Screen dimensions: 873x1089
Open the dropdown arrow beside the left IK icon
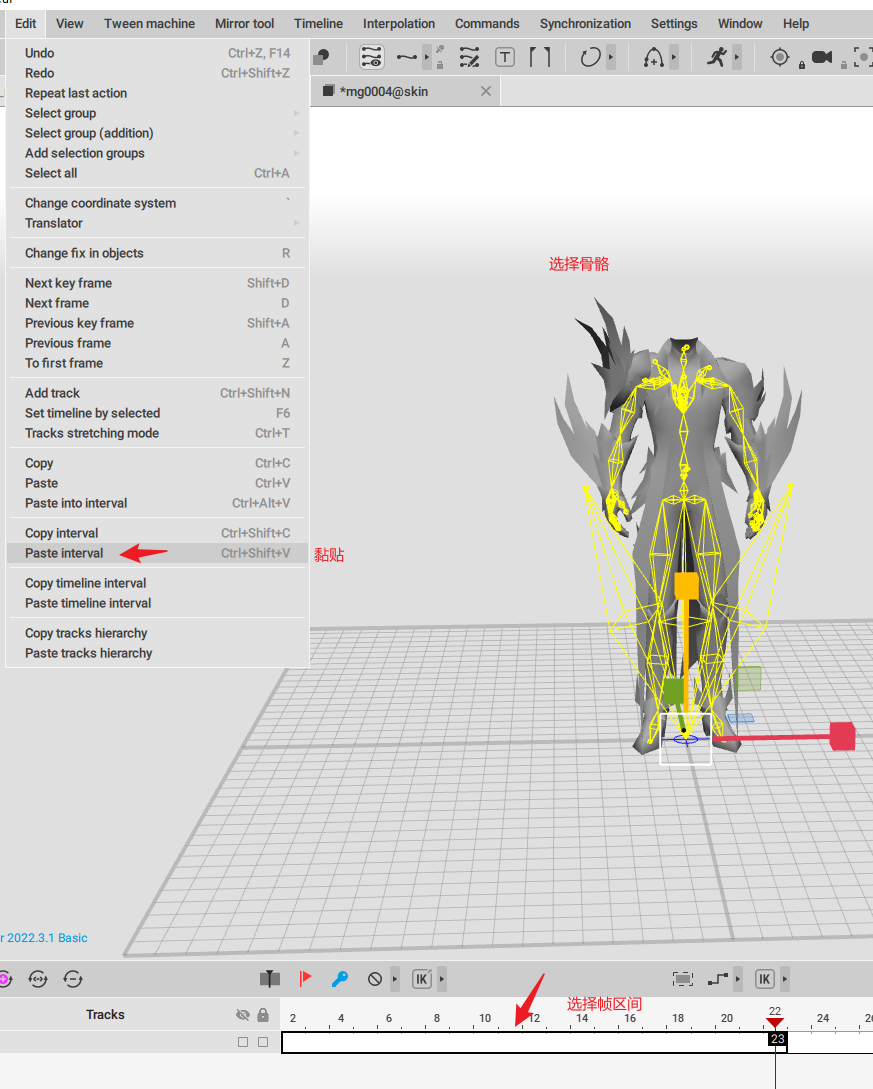(x=442, y=979)
